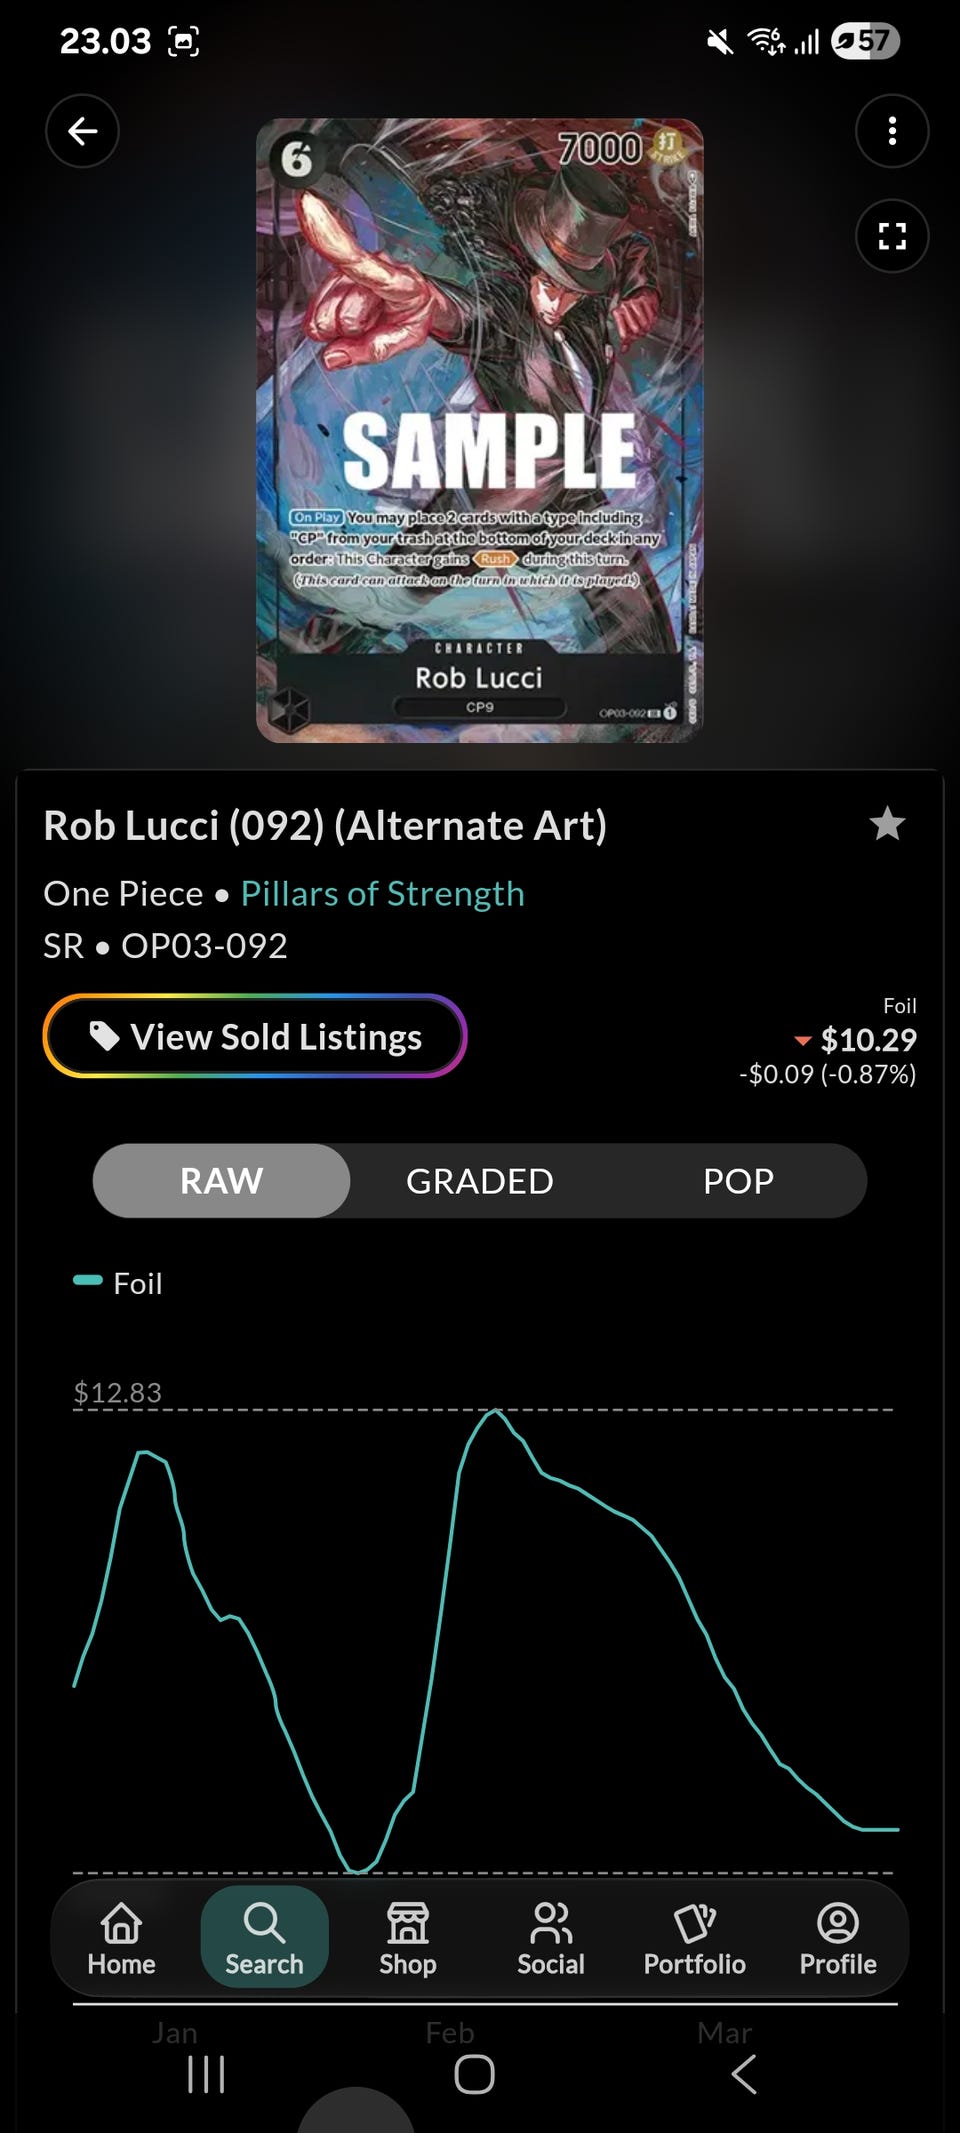
Task: Tap View Sold Listings button
Action: click(x=255, y=1036)
